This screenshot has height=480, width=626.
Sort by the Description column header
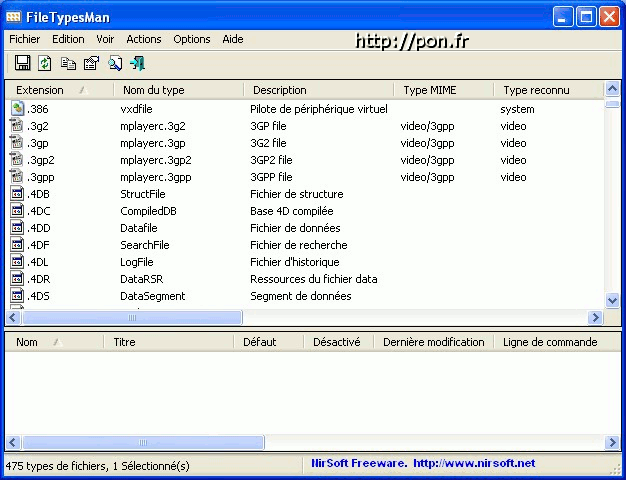pyautogui.click(x=319, y=90)
